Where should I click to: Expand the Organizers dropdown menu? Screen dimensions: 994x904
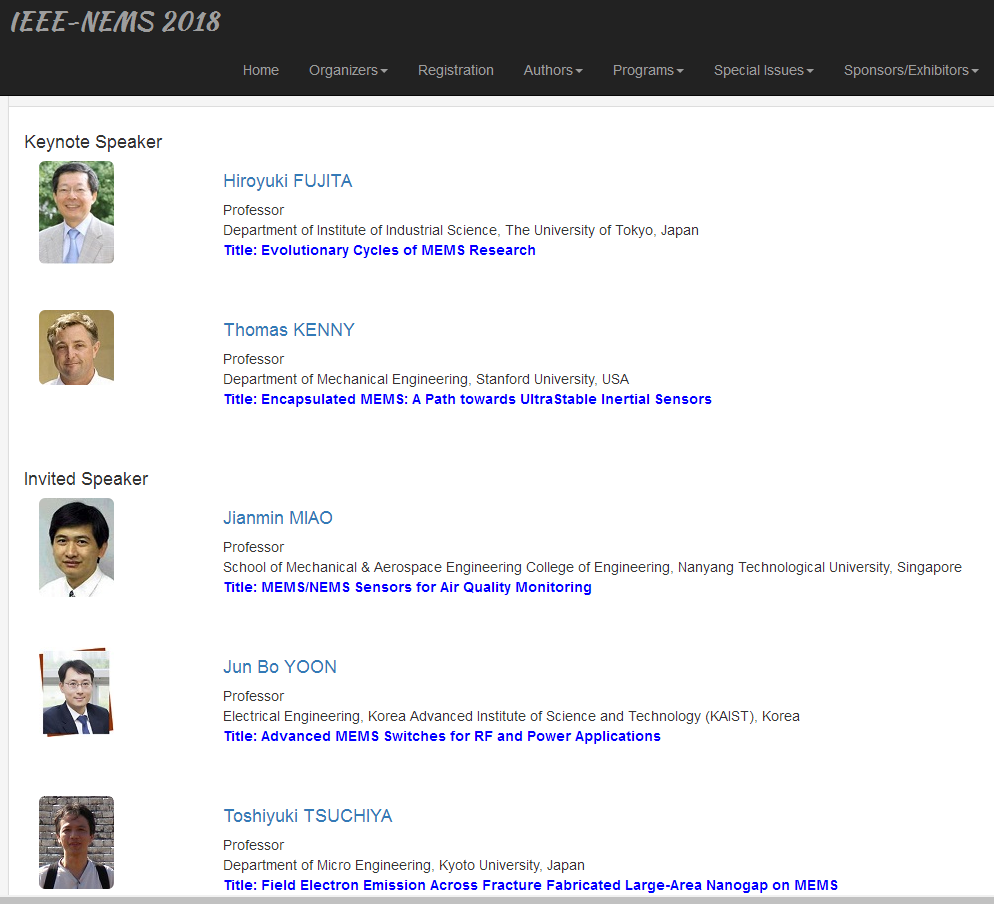point(348,70)
